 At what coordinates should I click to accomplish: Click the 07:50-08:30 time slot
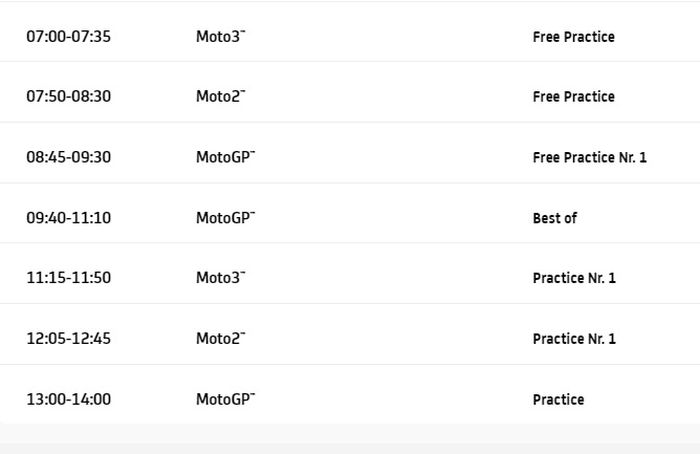[68, 97]
